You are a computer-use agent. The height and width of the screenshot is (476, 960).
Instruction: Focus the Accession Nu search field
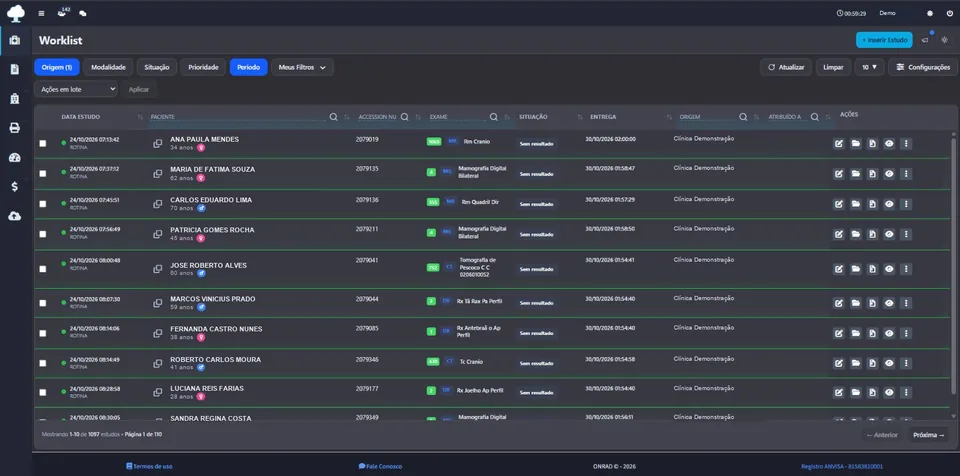[x=377, y=117]
